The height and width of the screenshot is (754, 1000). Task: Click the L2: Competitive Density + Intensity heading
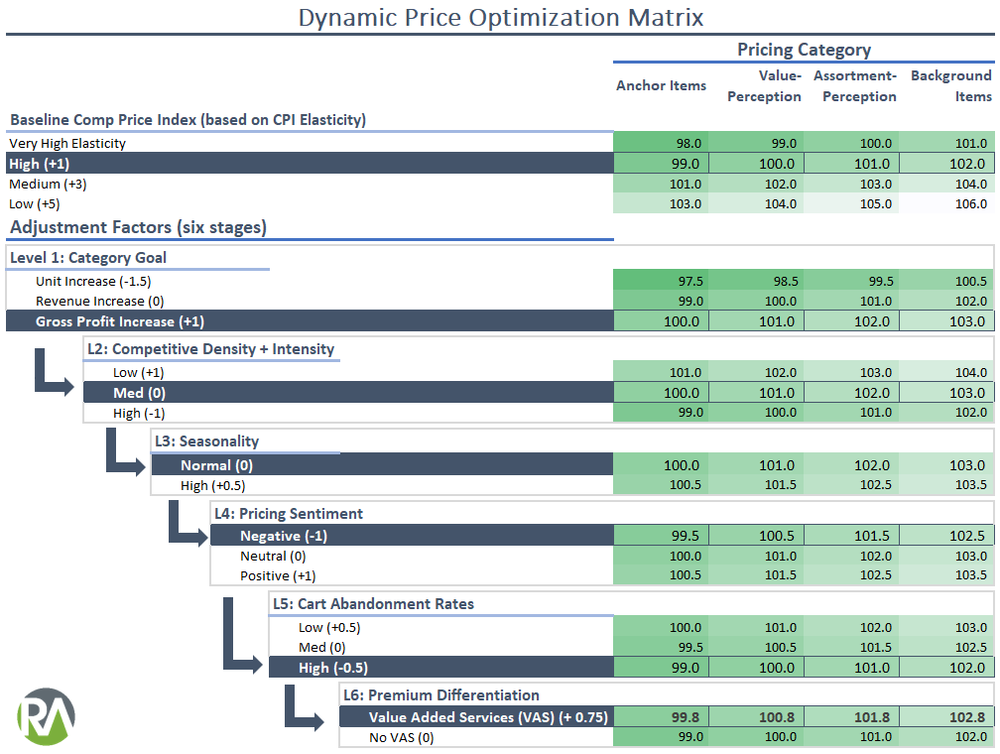(210, 349)
